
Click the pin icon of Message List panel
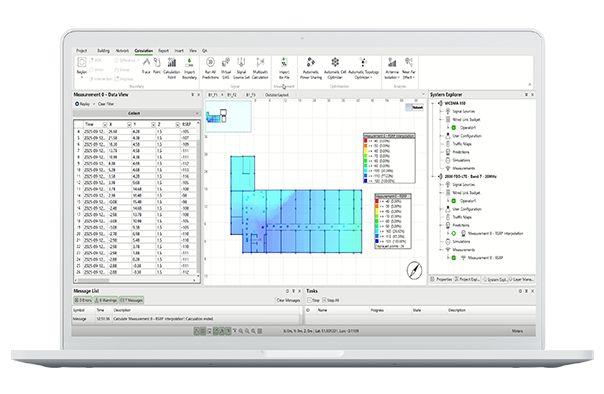click(294, 291)
